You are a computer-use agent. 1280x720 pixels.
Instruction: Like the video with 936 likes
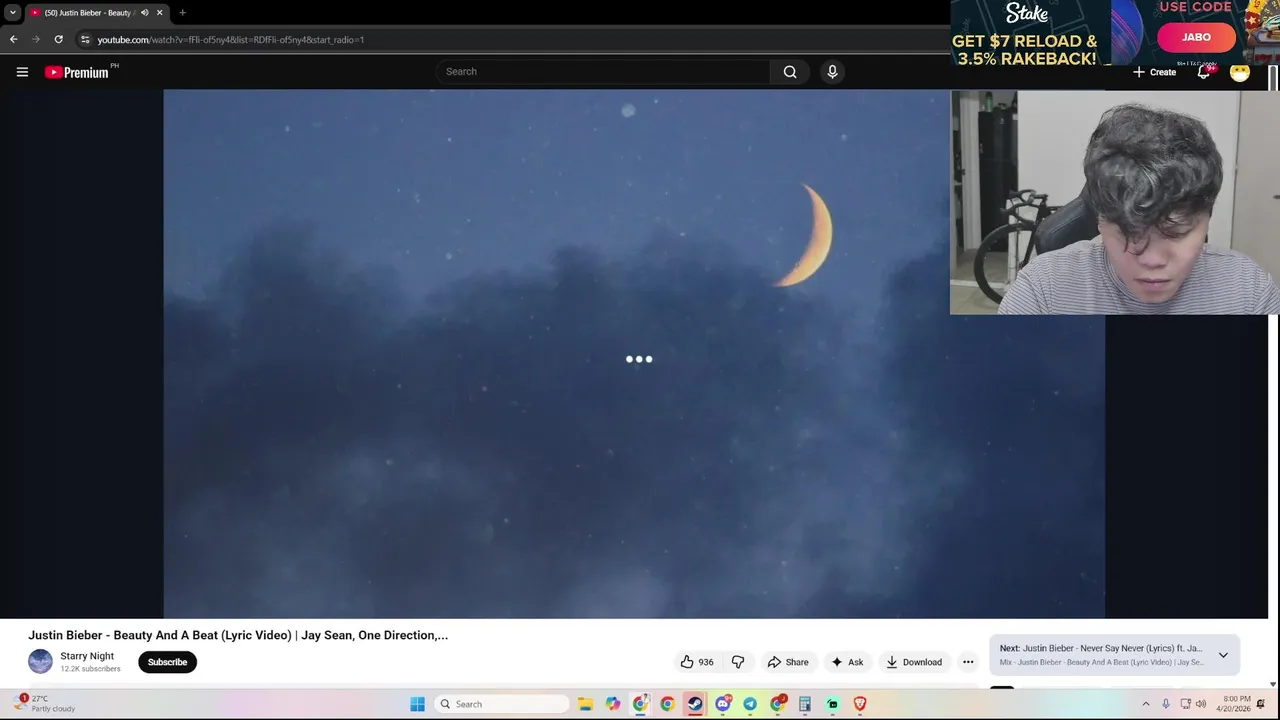697,662
